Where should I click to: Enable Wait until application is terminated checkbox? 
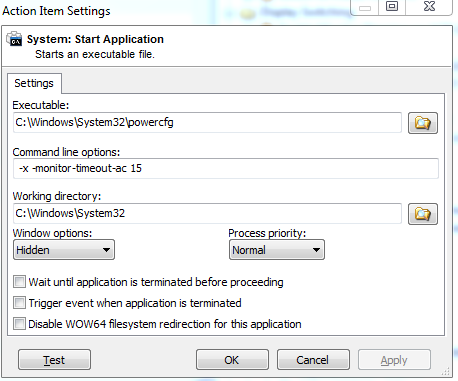point(19,282)
